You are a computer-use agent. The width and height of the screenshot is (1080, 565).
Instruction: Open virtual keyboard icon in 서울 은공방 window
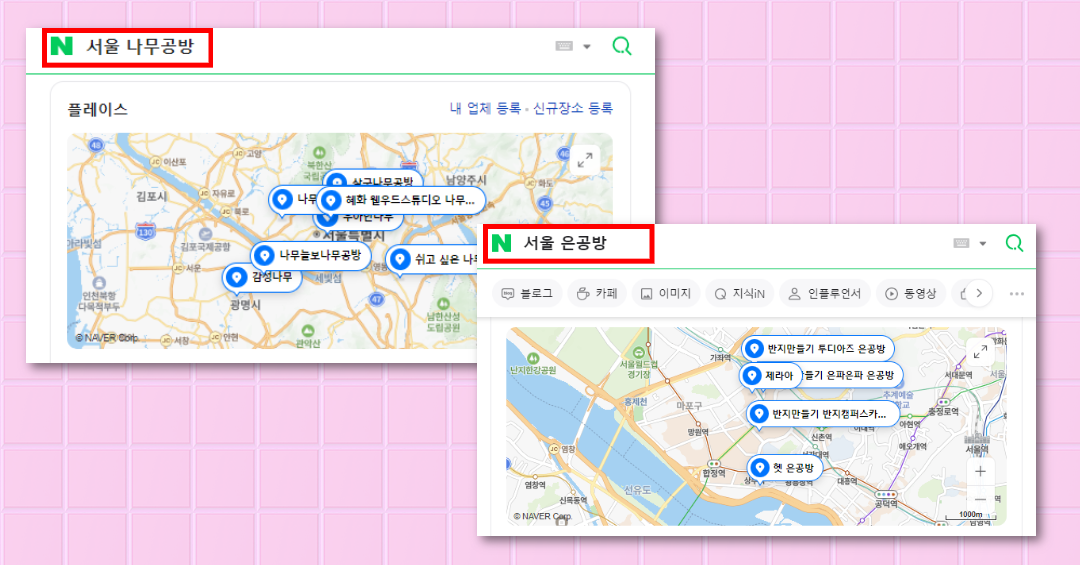[962, 243]
